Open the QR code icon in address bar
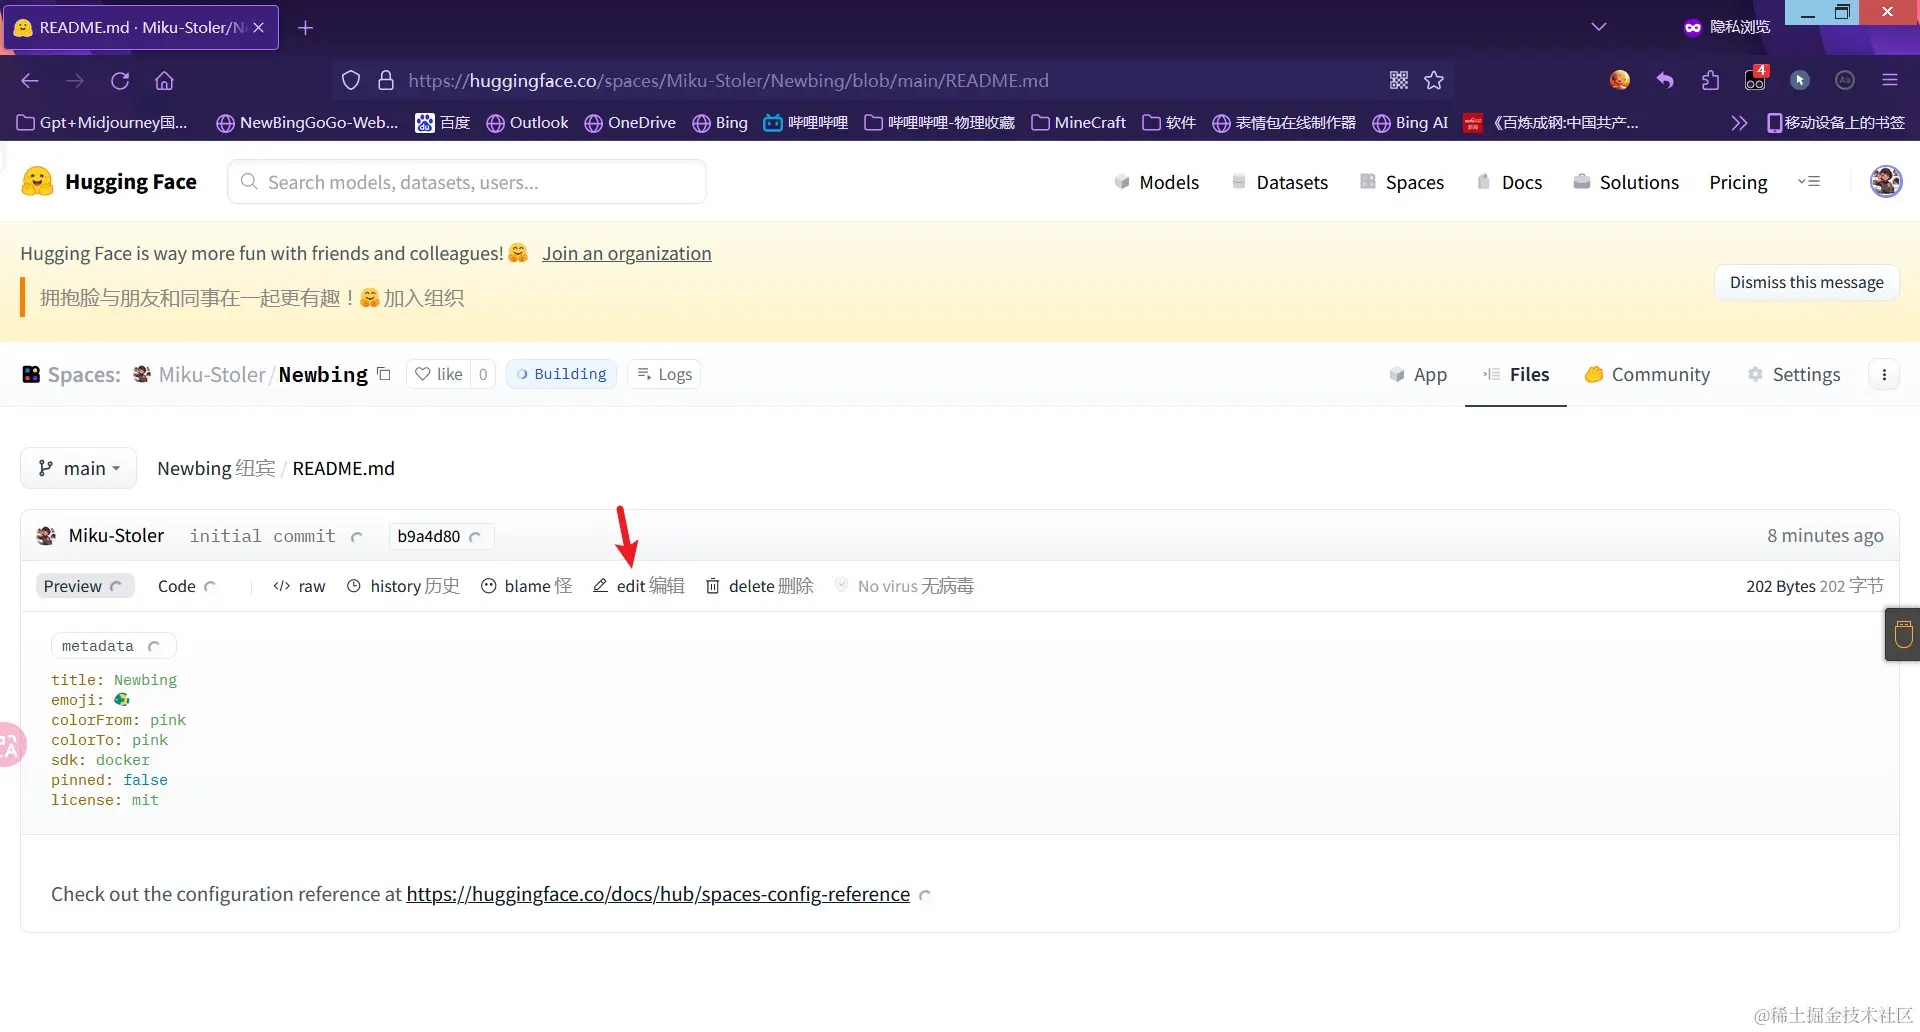The width and height of the screenshot is (1920, 1032). coord(1399,81)
